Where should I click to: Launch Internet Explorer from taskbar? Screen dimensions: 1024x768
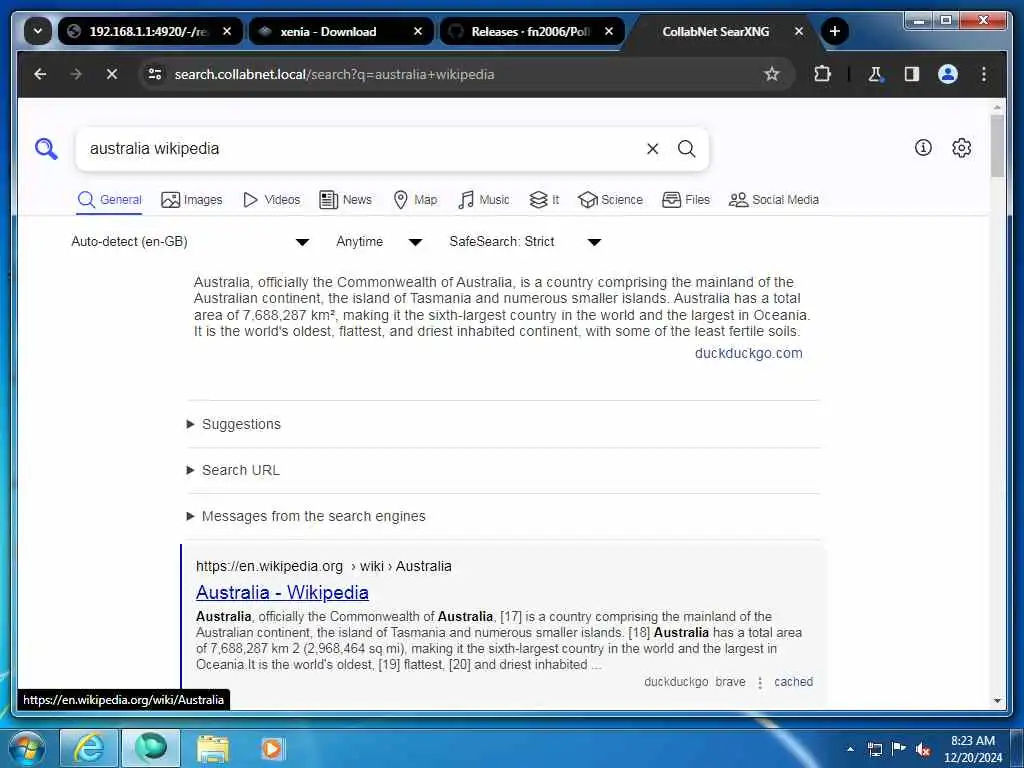[89, 748]
